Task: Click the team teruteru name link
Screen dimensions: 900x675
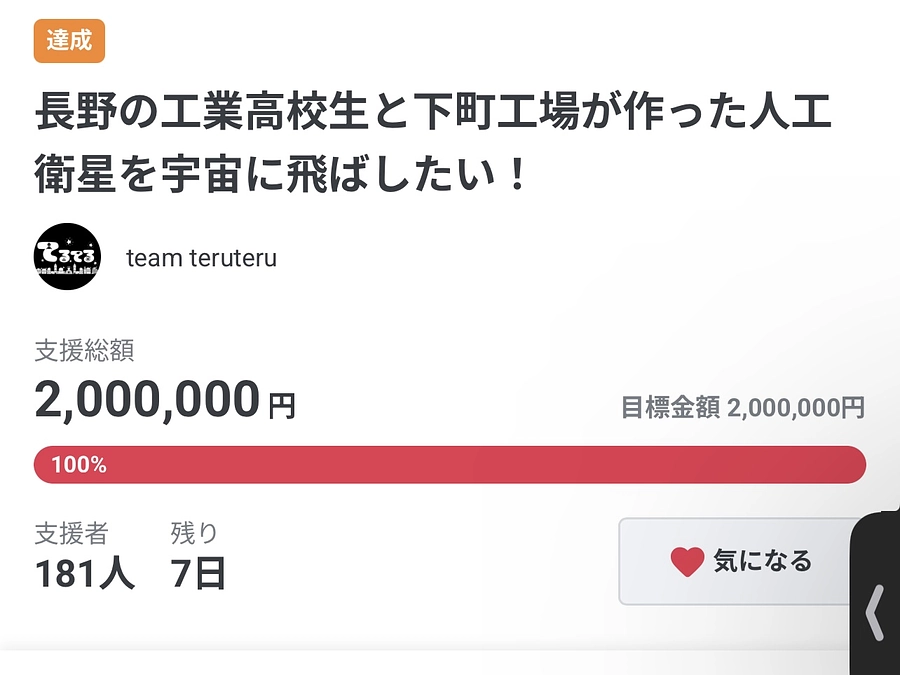Action: click(202, 257)
